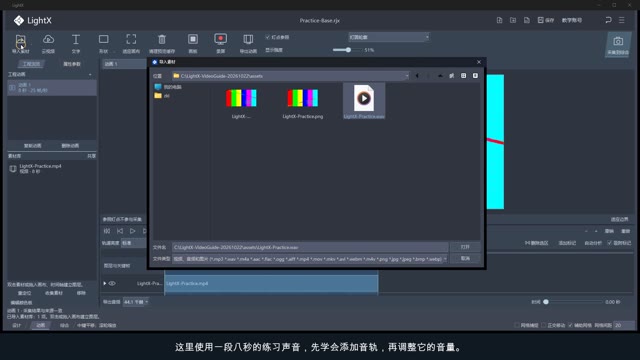
Task: Jump to timeline start with rewind button
Action: [x=107, y=231]
